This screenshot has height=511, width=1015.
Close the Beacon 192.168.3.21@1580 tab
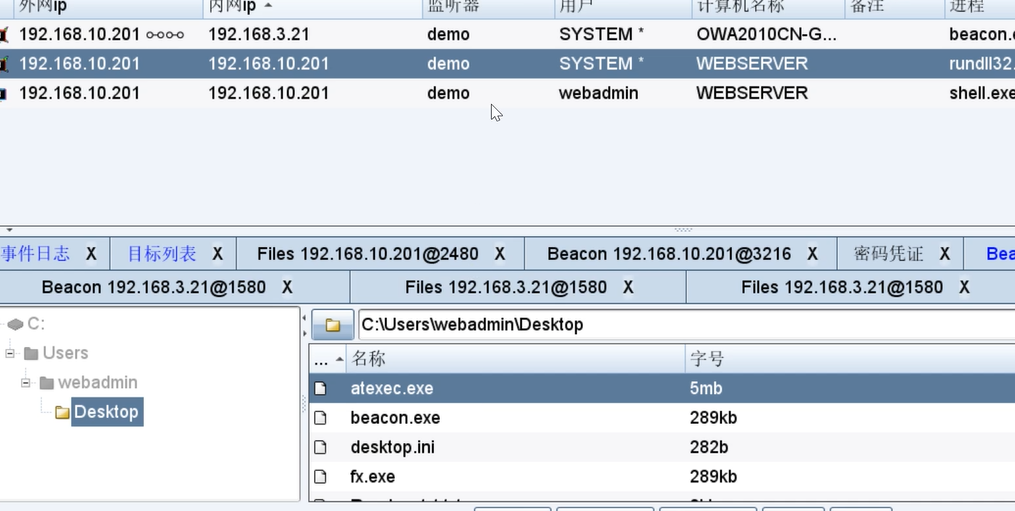click(x=287, y=288)
